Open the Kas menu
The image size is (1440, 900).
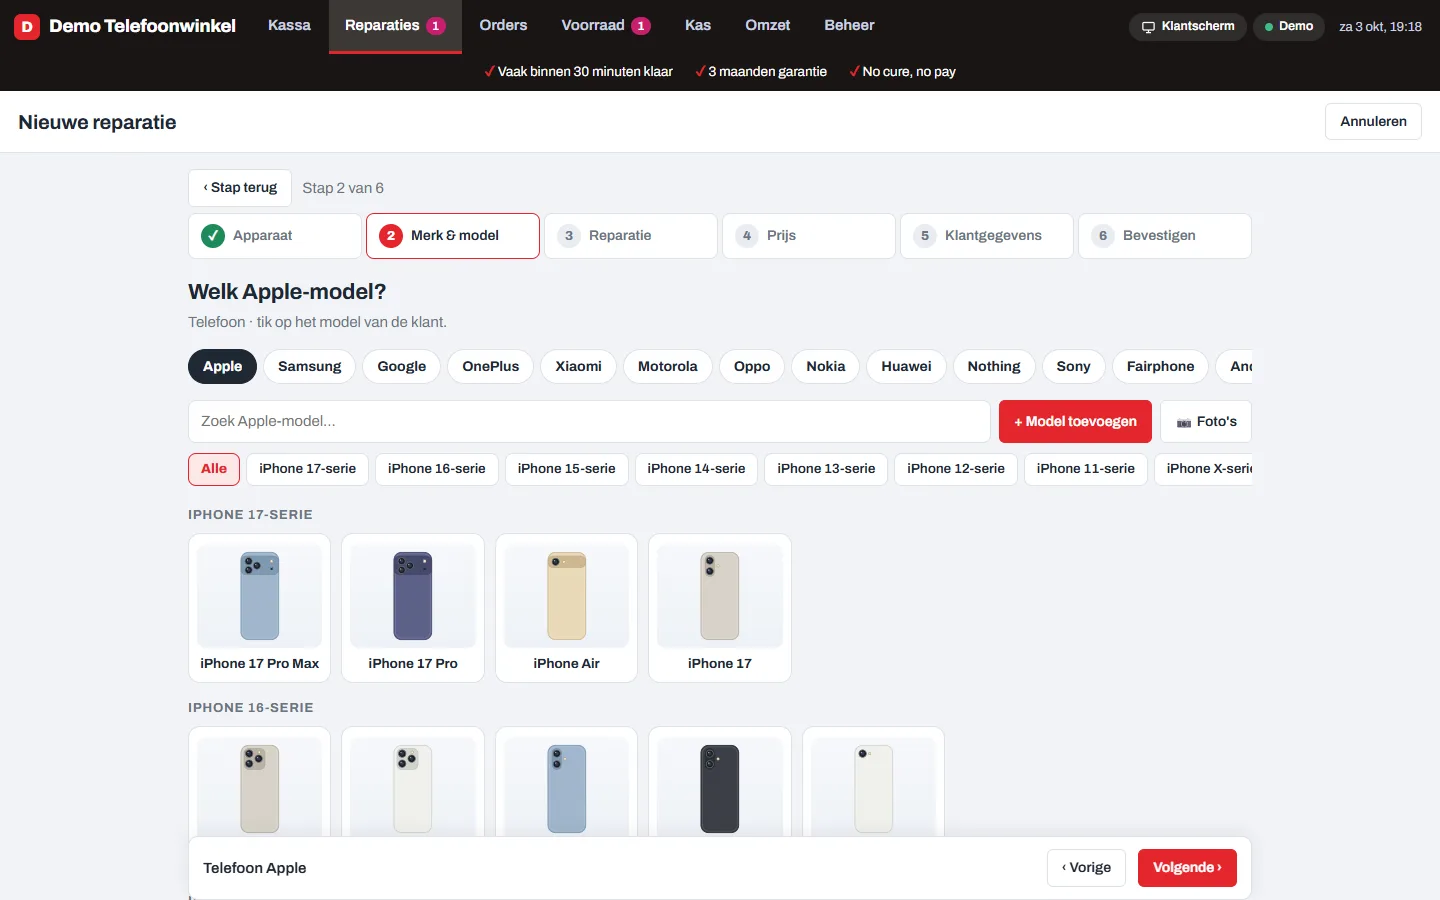pos(698,25)
